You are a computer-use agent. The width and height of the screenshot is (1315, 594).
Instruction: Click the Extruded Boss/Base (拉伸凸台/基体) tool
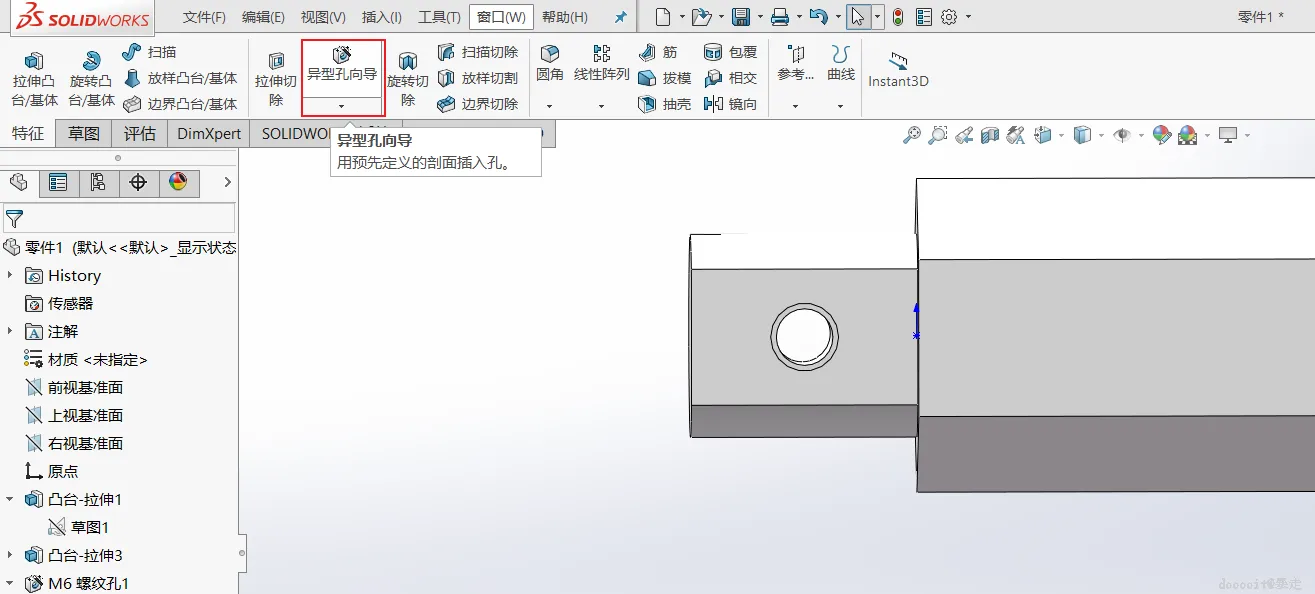pos(35,79)
